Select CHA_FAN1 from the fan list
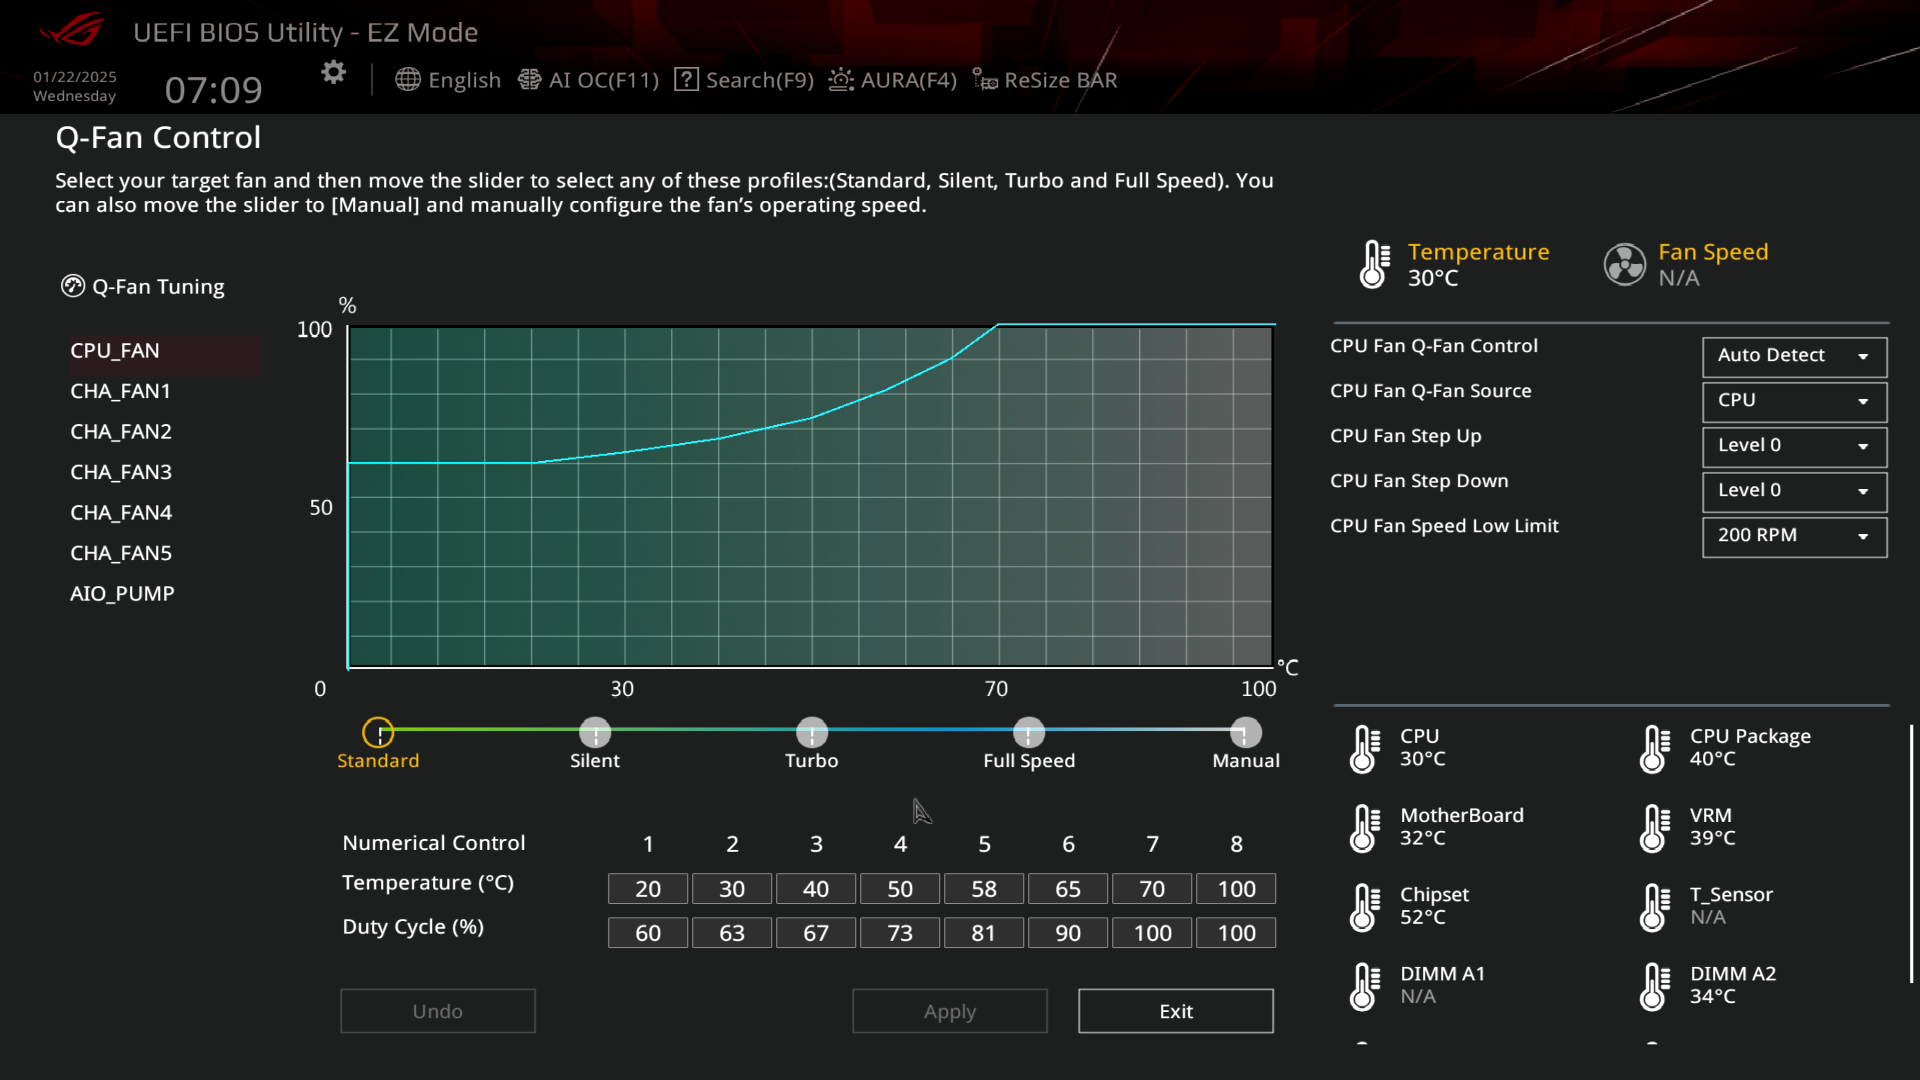 tap(120, 390)
